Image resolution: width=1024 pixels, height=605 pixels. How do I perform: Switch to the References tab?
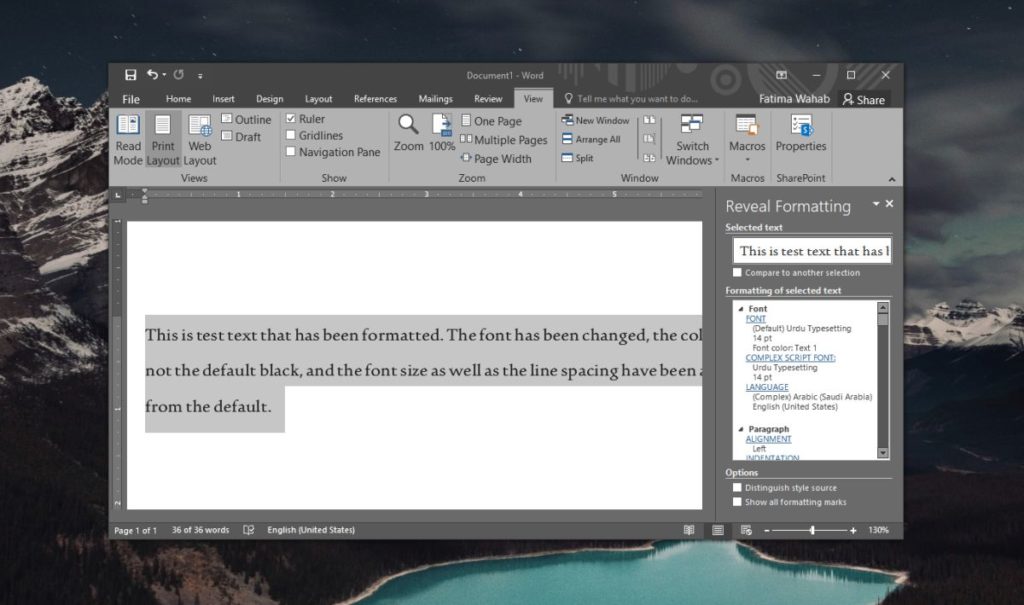point(375,98)
